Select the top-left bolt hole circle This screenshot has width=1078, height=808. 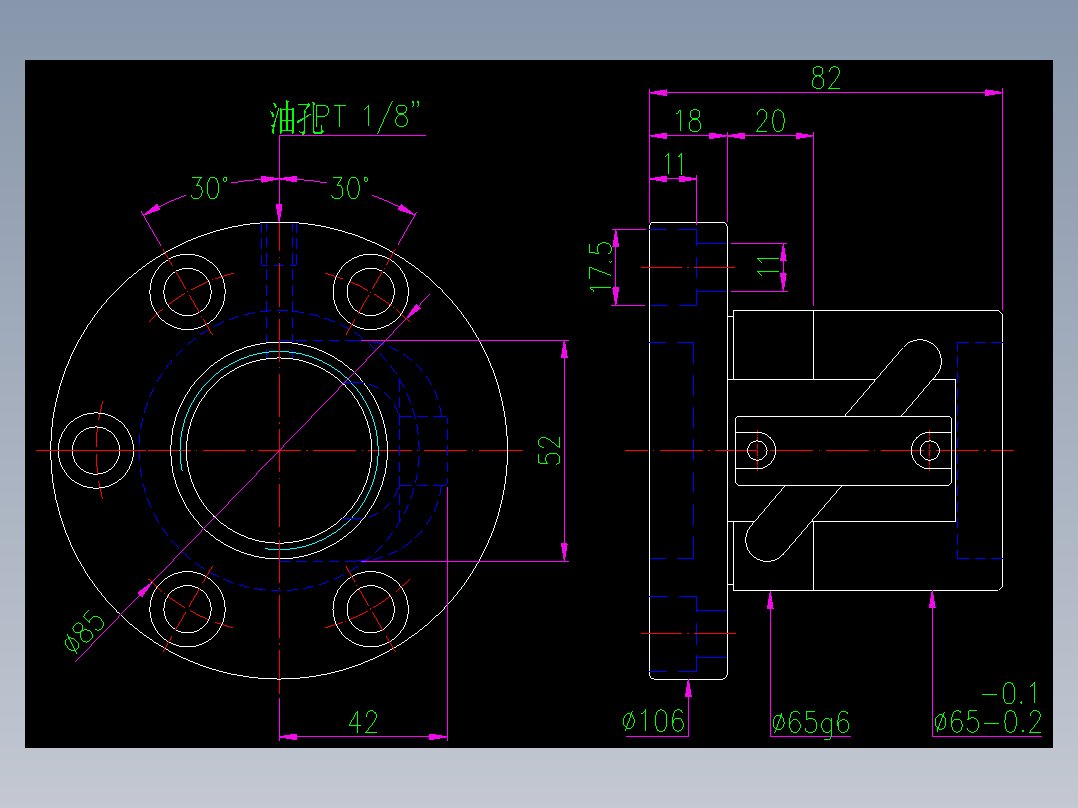186,292
